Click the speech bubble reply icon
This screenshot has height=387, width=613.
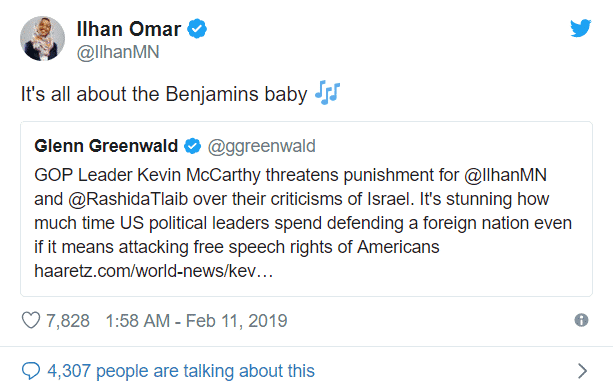coord(30,371)
